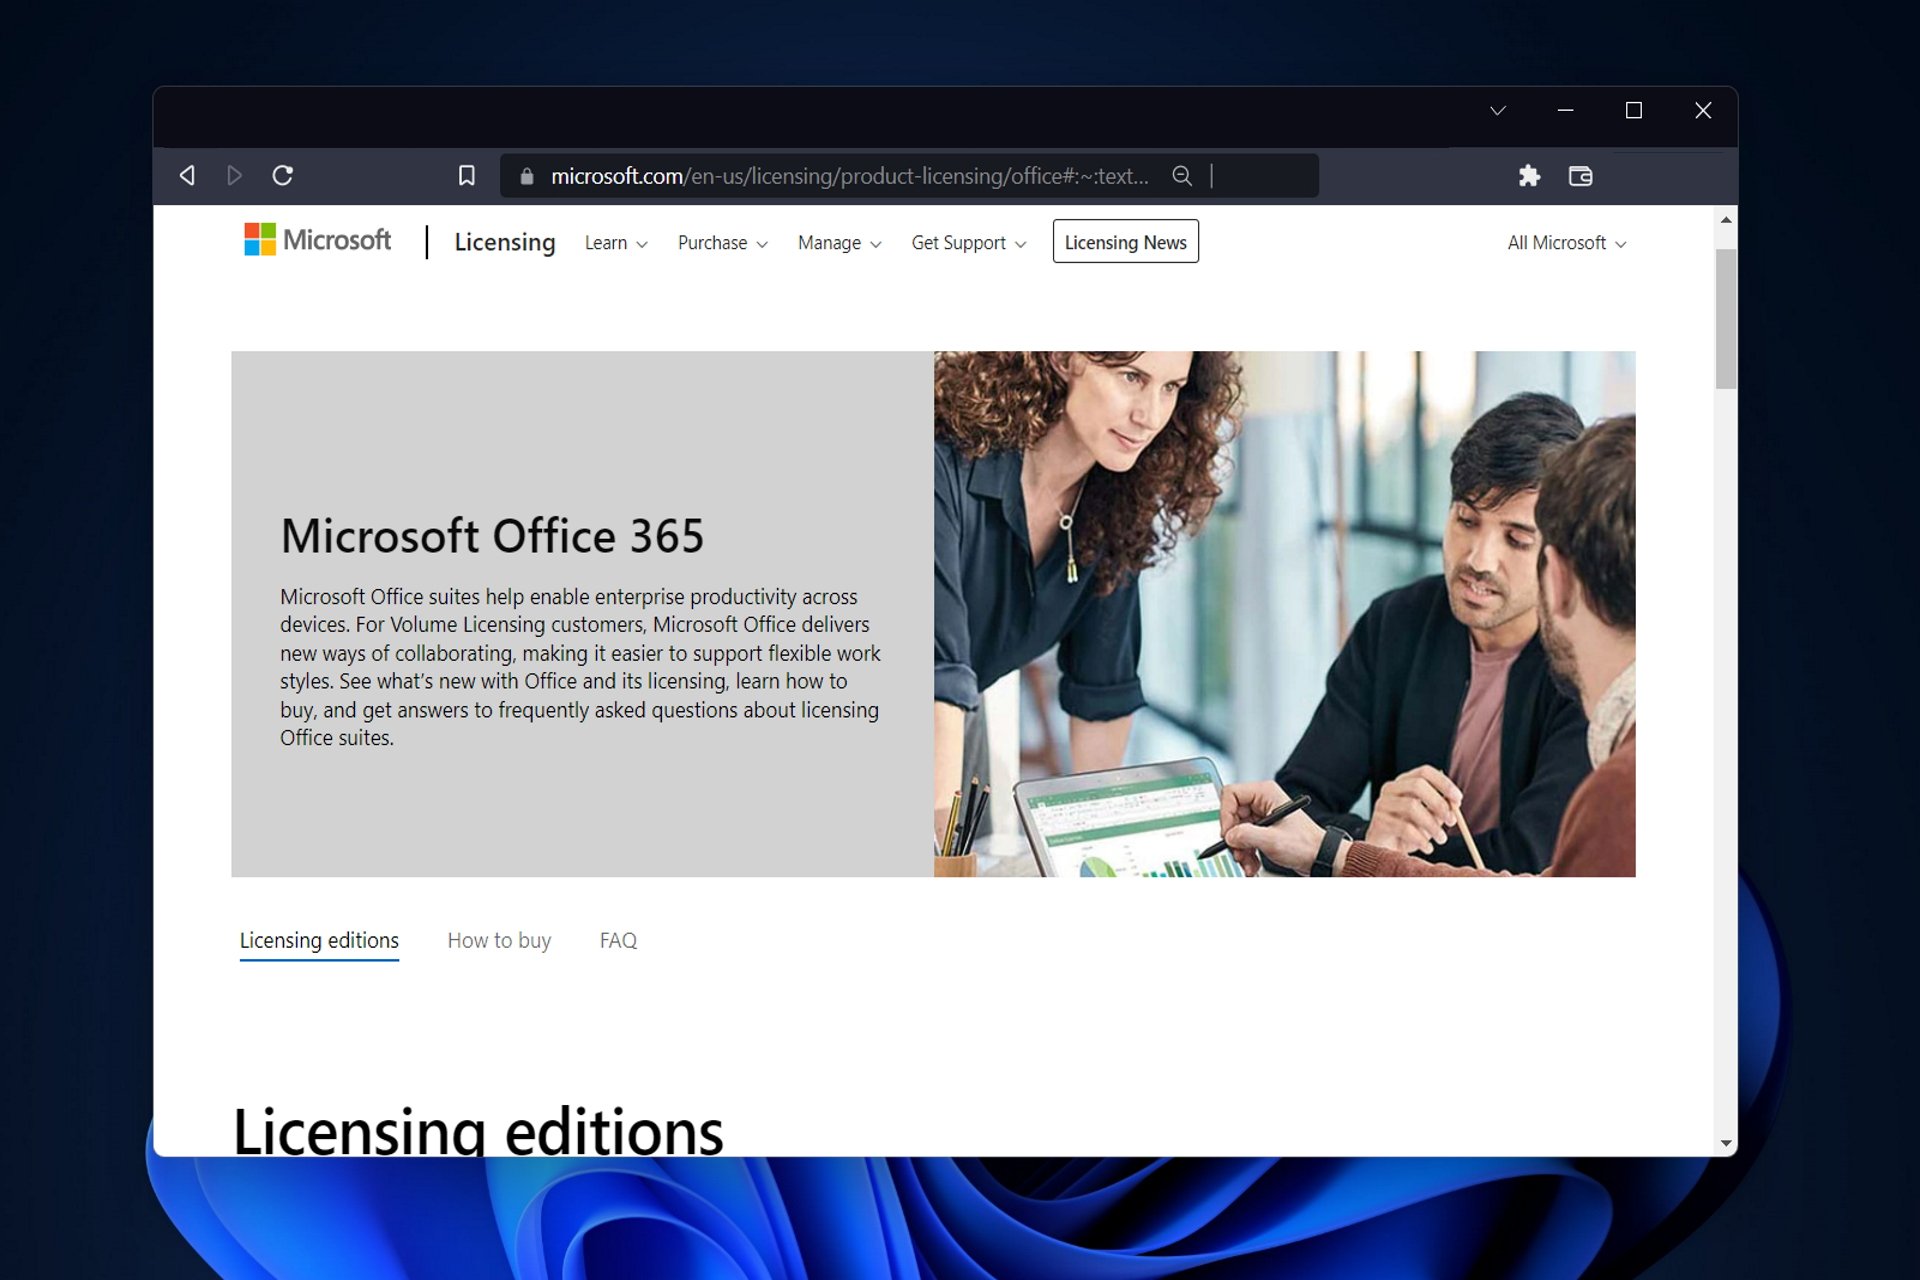Image resolution: width=1920 pixels, height=1280 pixels.
Task: Expand the Manage dropdown menu
Action: click(x=840, y=243)
